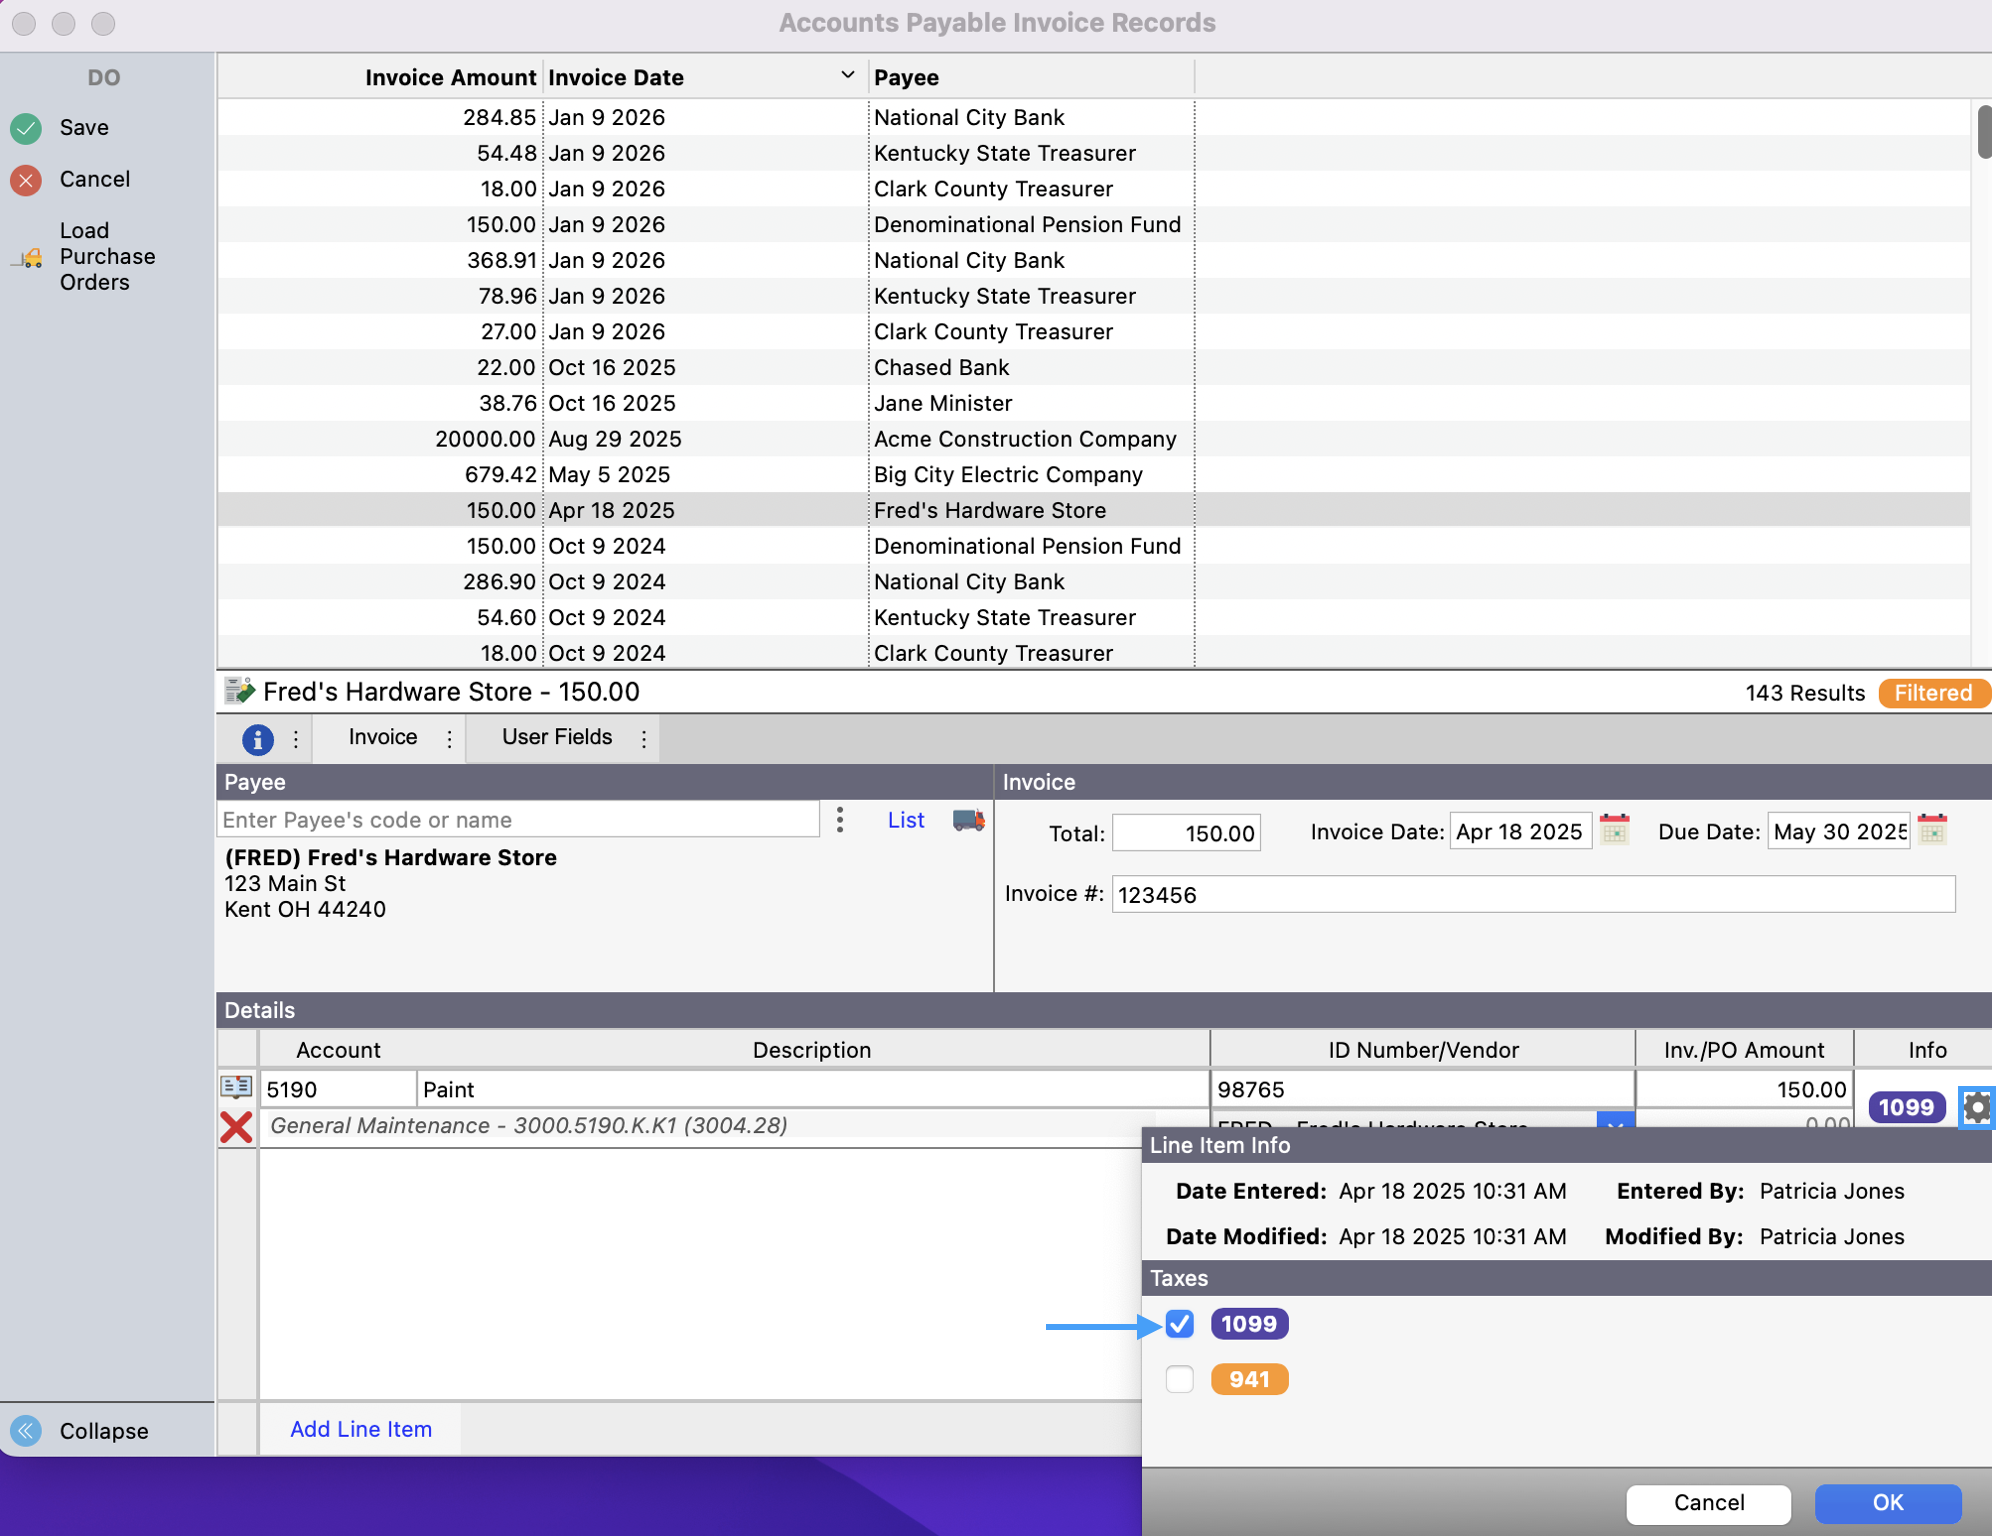Uncheck the 1099 tax checkbox
The height and width of the screenshot is (1536, 1998).
1180,1324
